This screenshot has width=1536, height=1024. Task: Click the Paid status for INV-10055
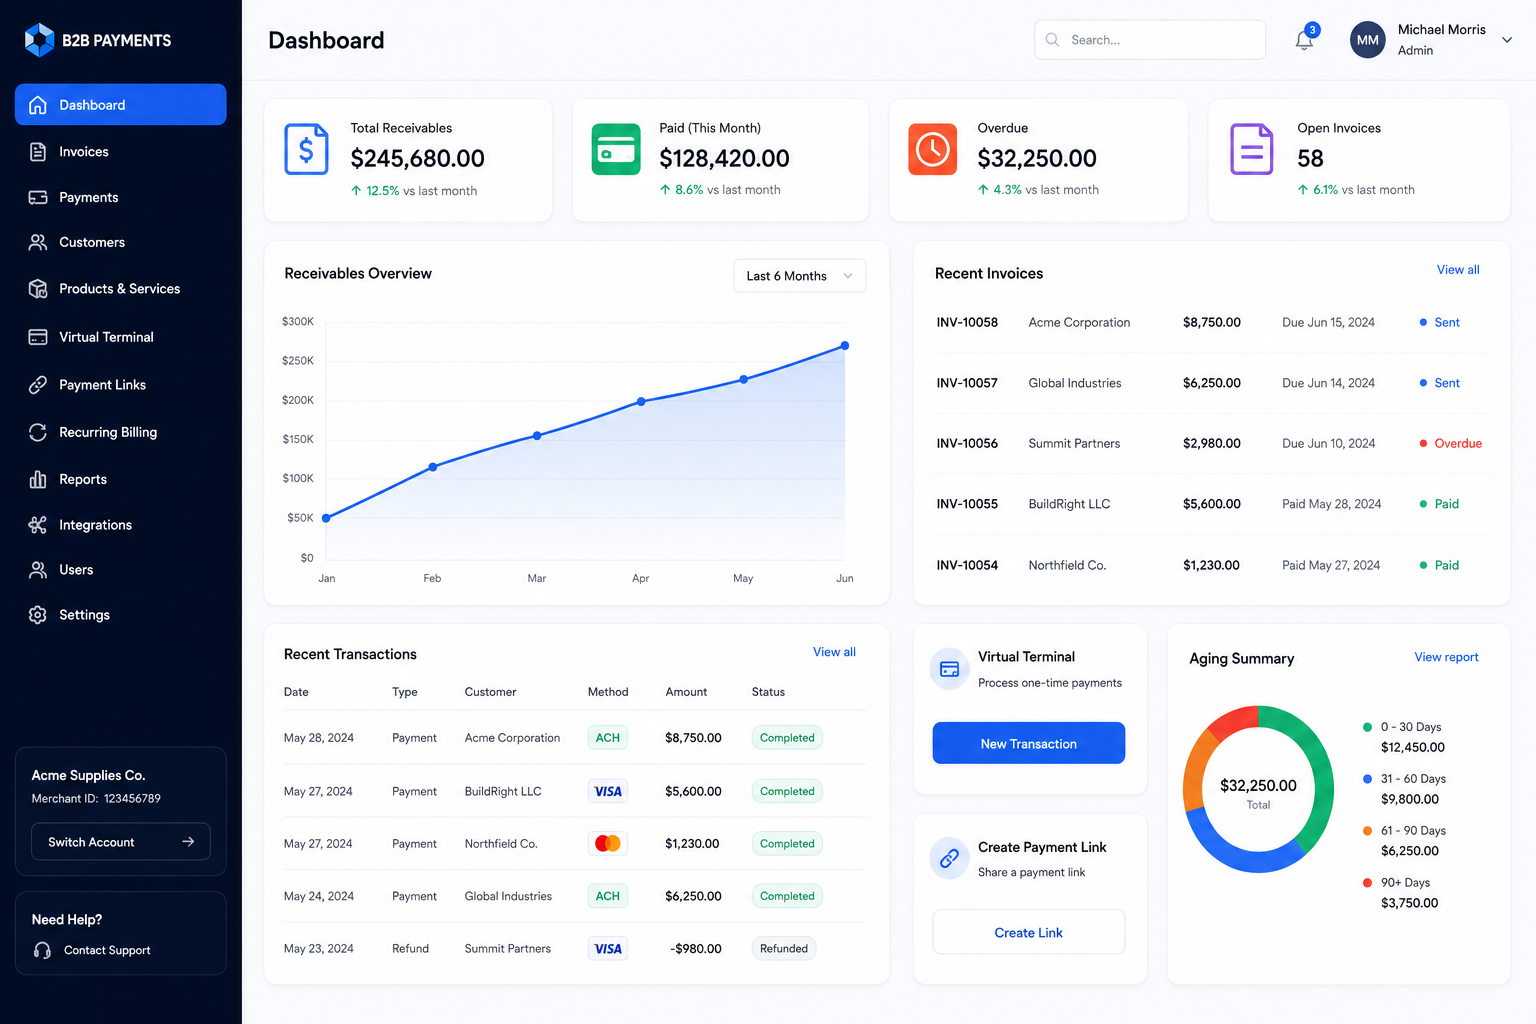1439,504
